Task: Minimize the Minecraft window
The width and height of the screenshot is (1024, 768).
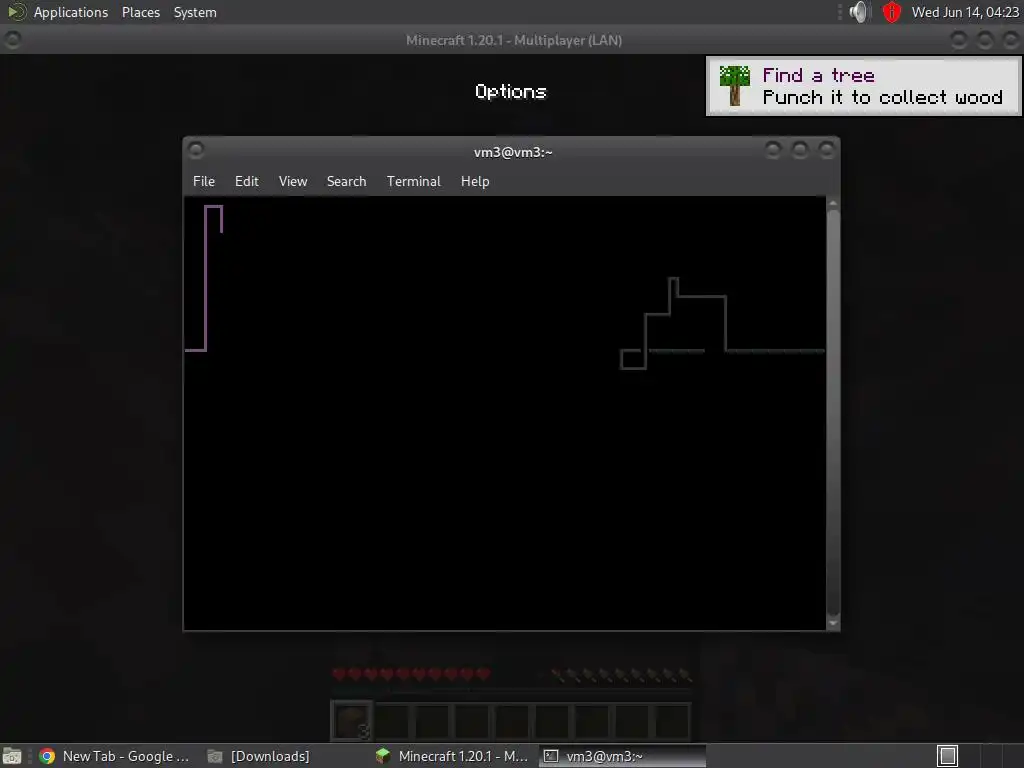Action: [x=959, y=40]
